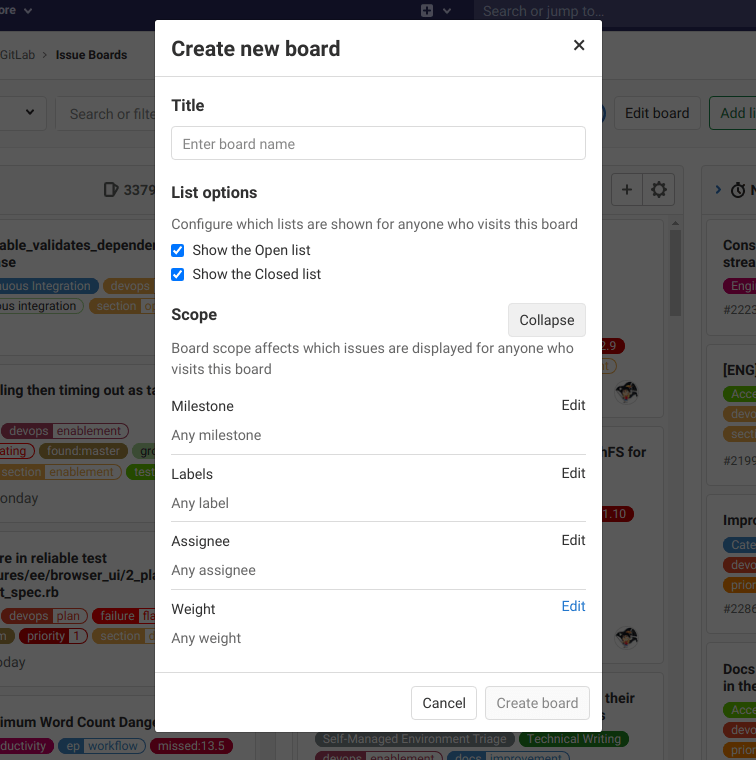Expand the collapsed milestone list chevron

pyautogui.click(x=718, y=189)
